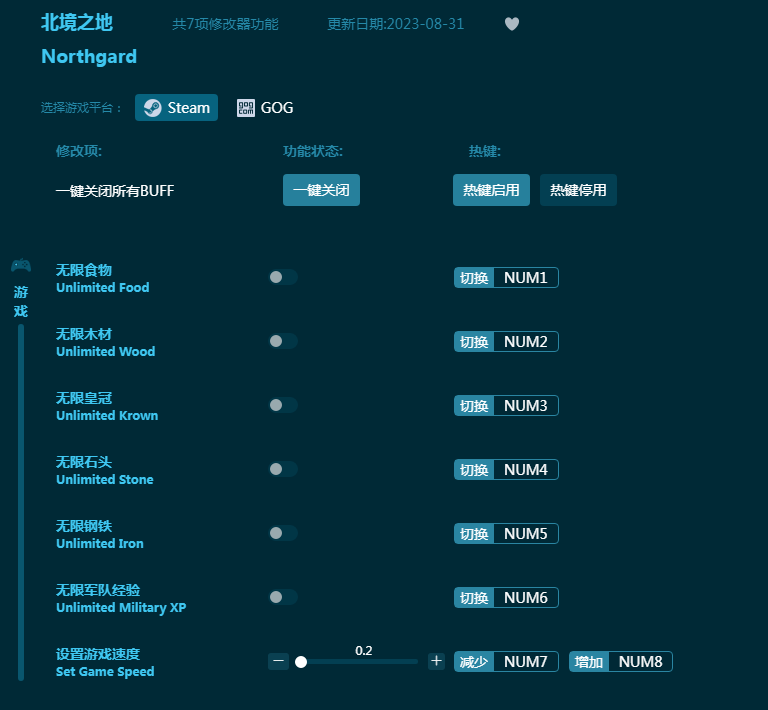
Task: Click the Set Game Speed label
Action: (105, 672)
